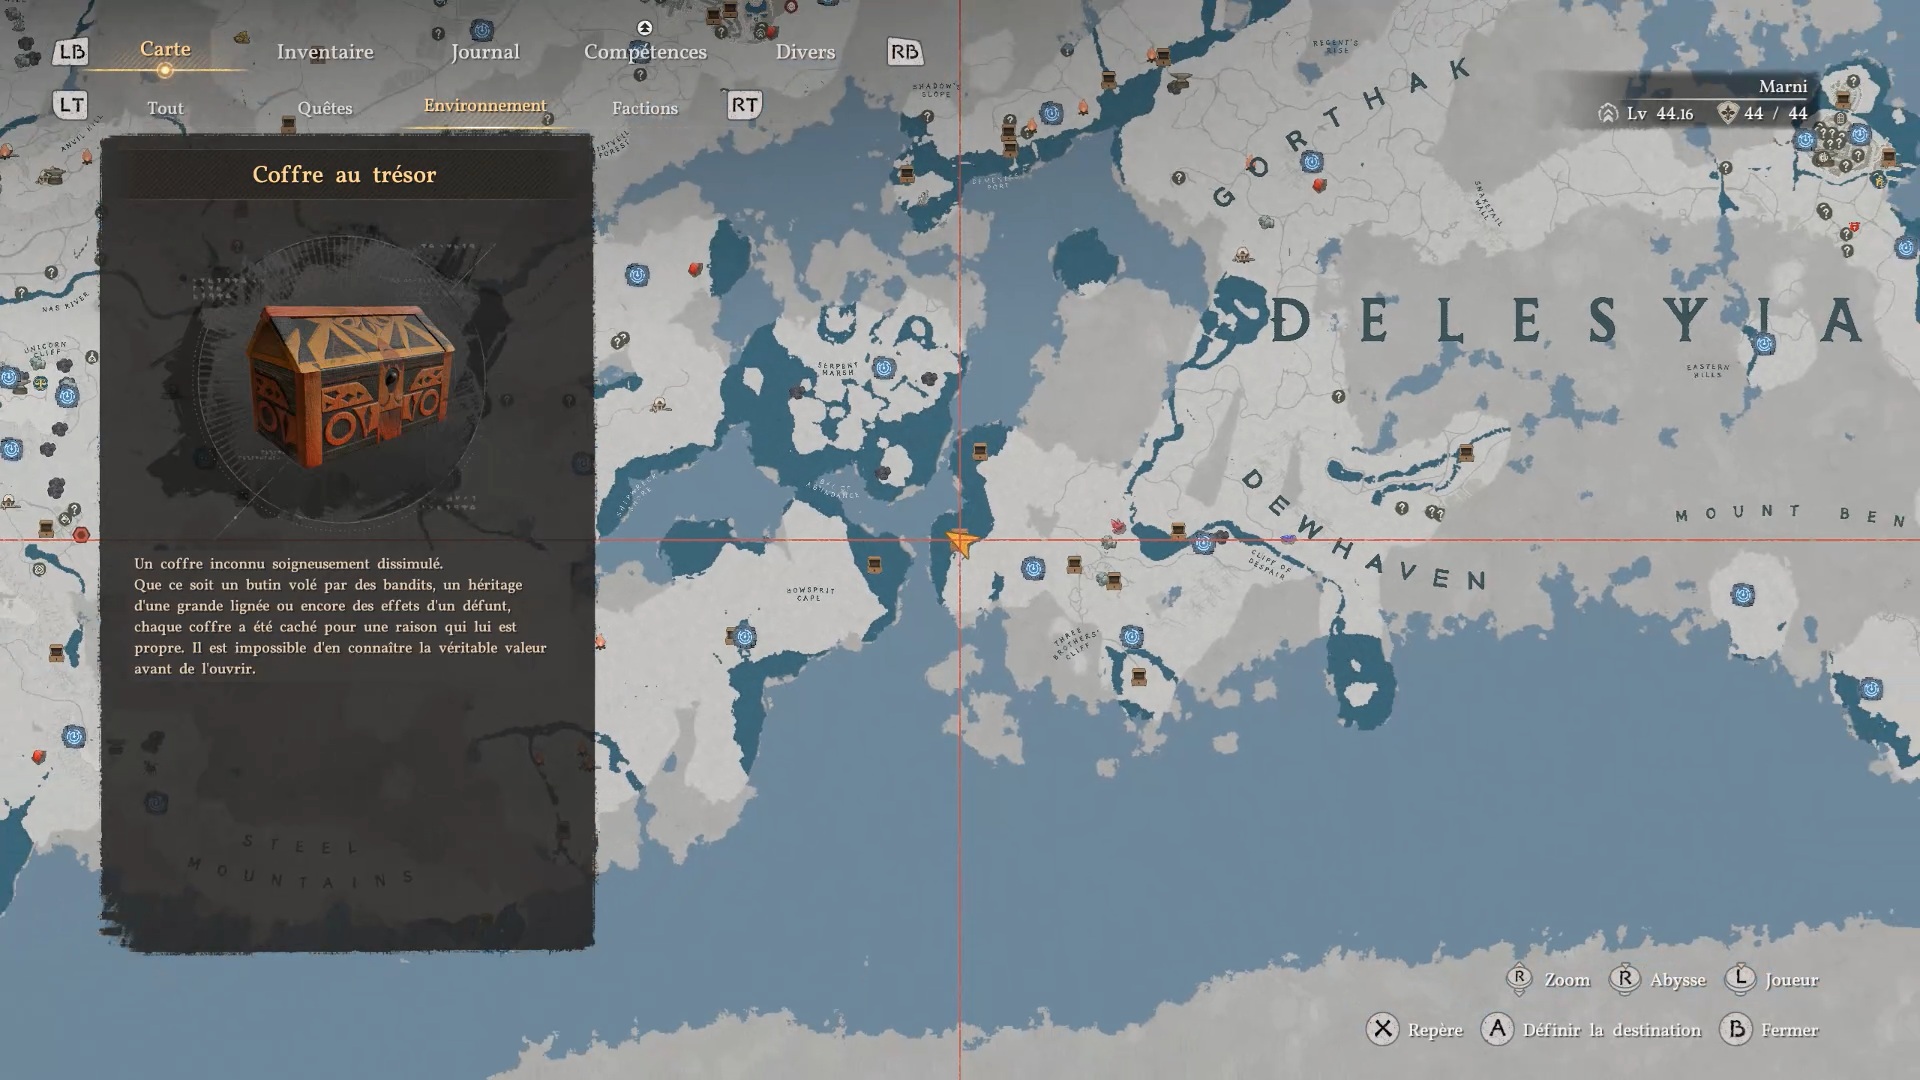Screen dimensions: 1920x1080
Task: Switch to the Inventaire tab
Action: pos(325,52)
